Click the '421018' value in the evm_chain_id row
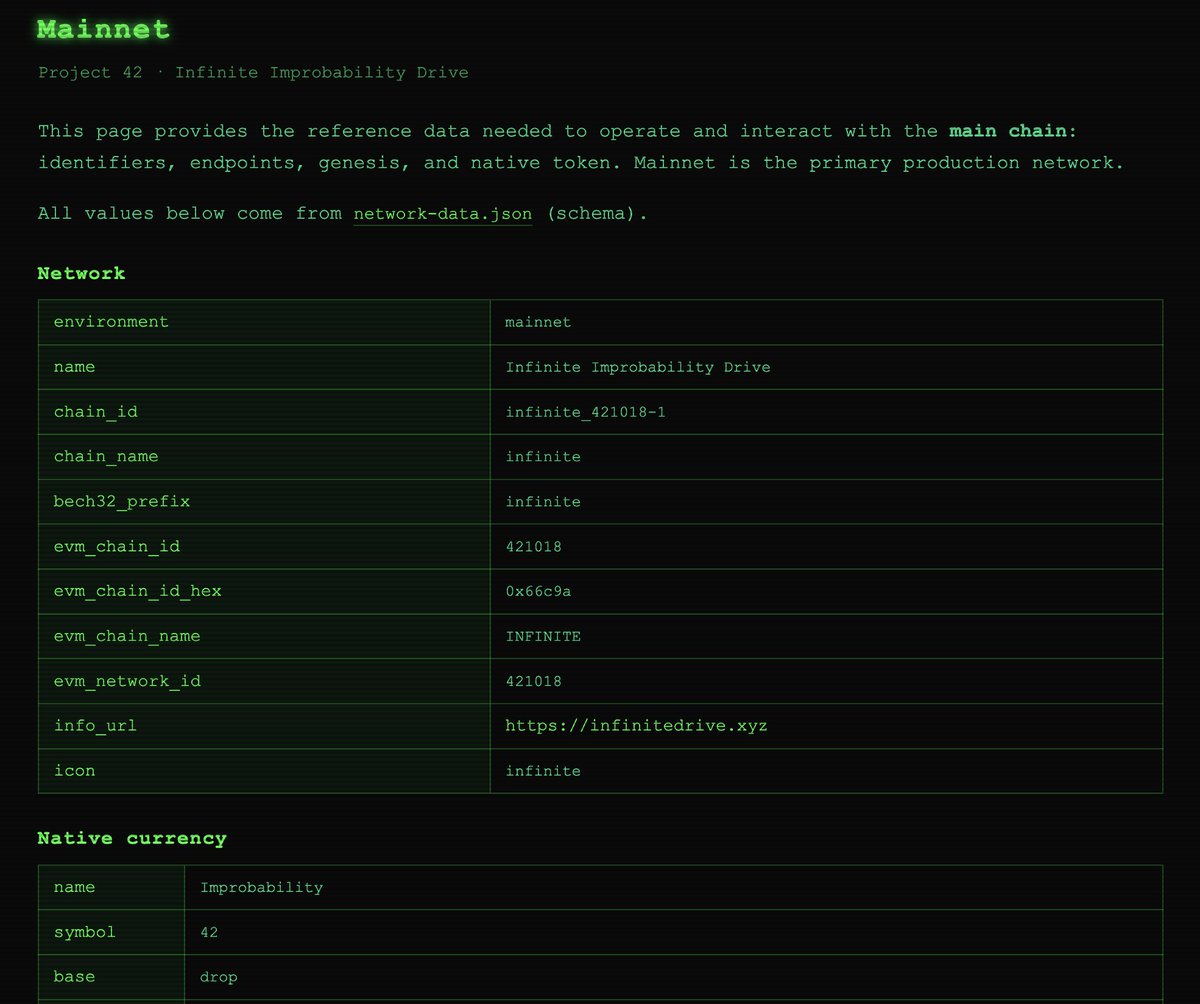The image size is (1200, 1004). pyautogui.click(x=533, y=546)
